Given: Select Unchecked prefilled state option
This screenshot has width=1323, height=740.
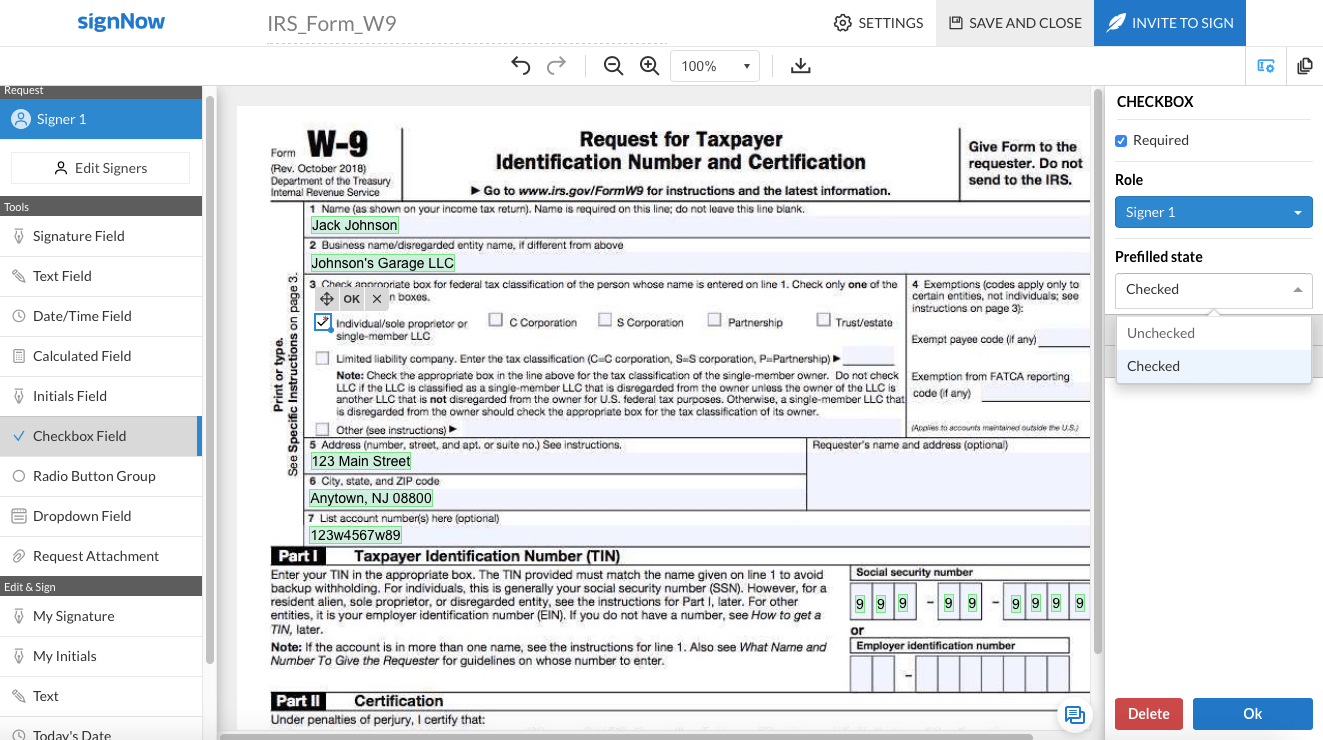Looking at the screenshot, I should tap(1213, 333).
